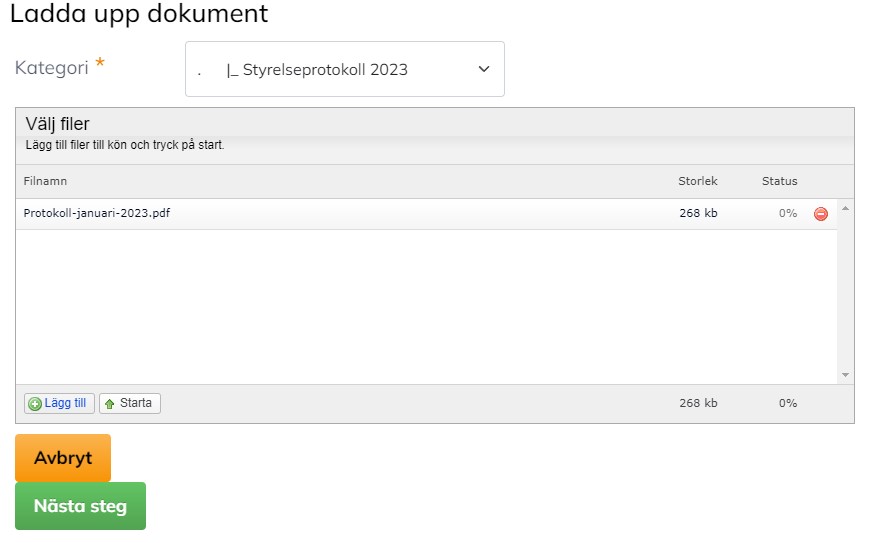Click the total 0% progress in footer
Screen dimensions: 878x543
(788, 403)
